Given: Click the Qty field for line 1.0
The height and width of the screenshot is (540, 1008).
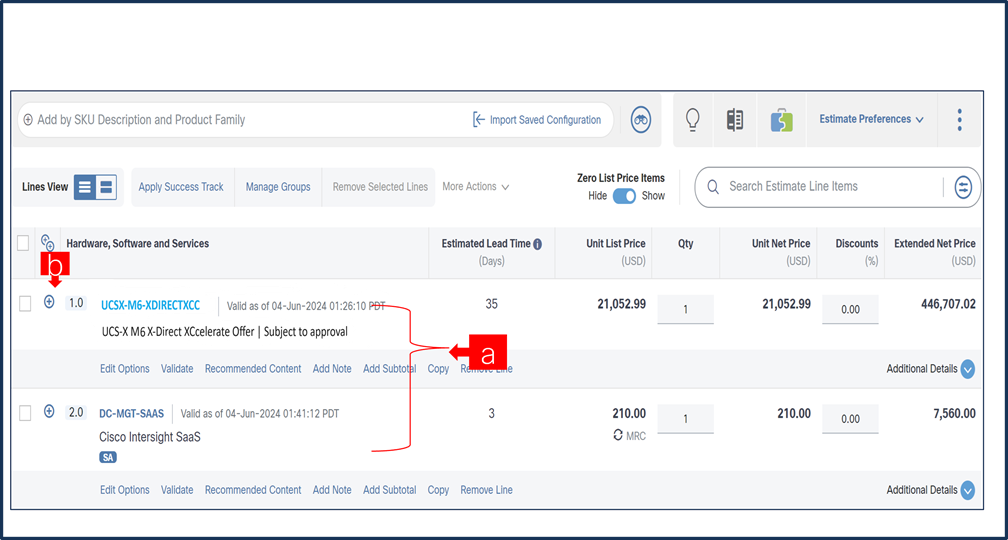Looking at the screenshot, I should point(685,309).
